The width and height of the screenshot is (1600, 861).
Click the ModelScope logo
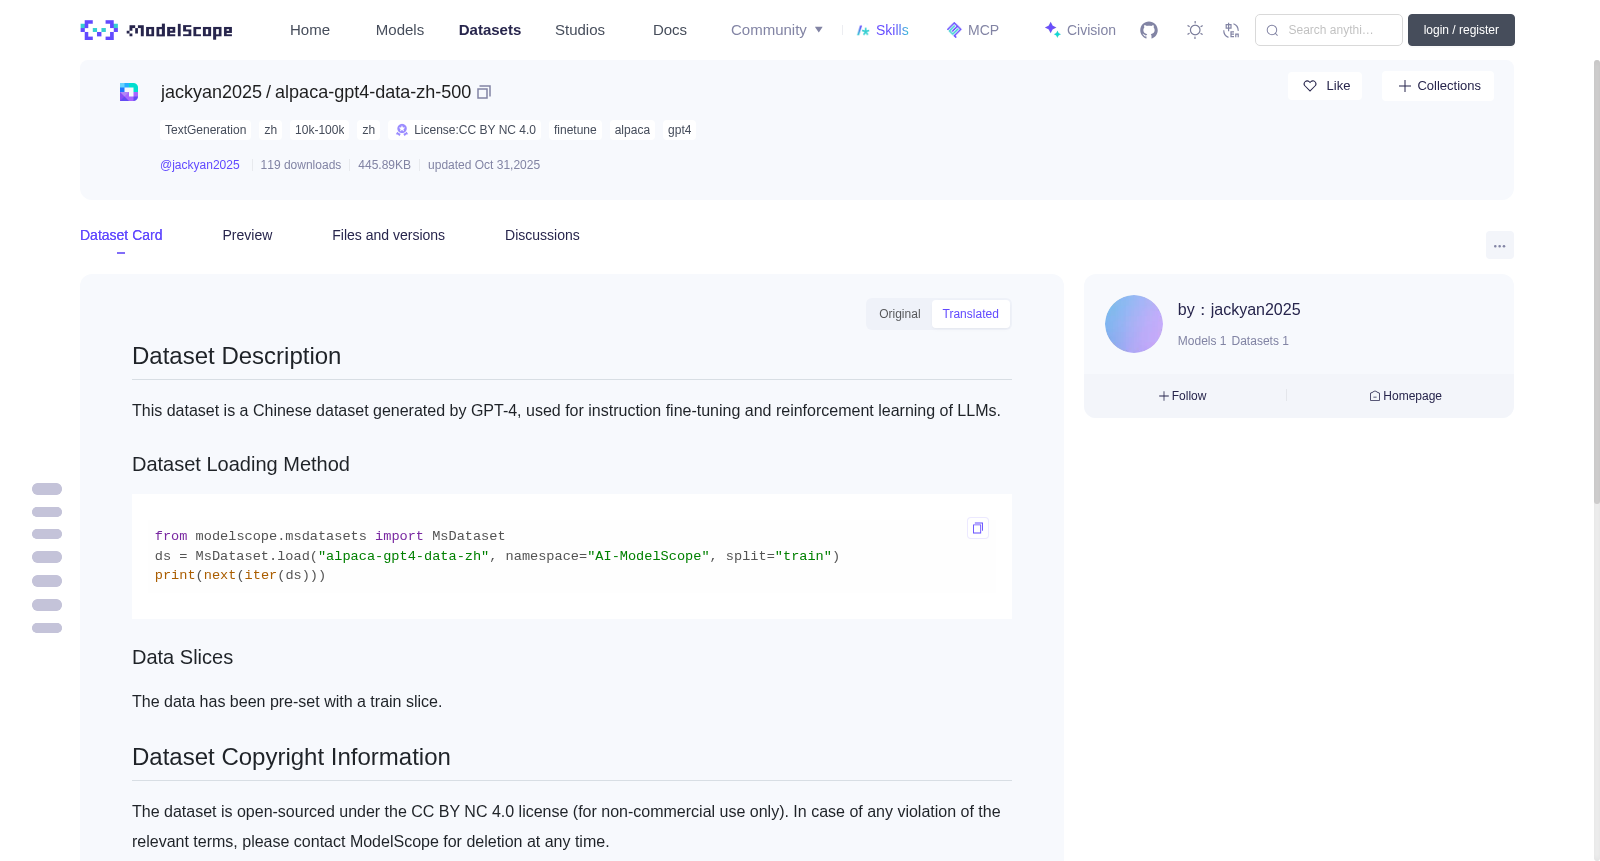(157, 30)
